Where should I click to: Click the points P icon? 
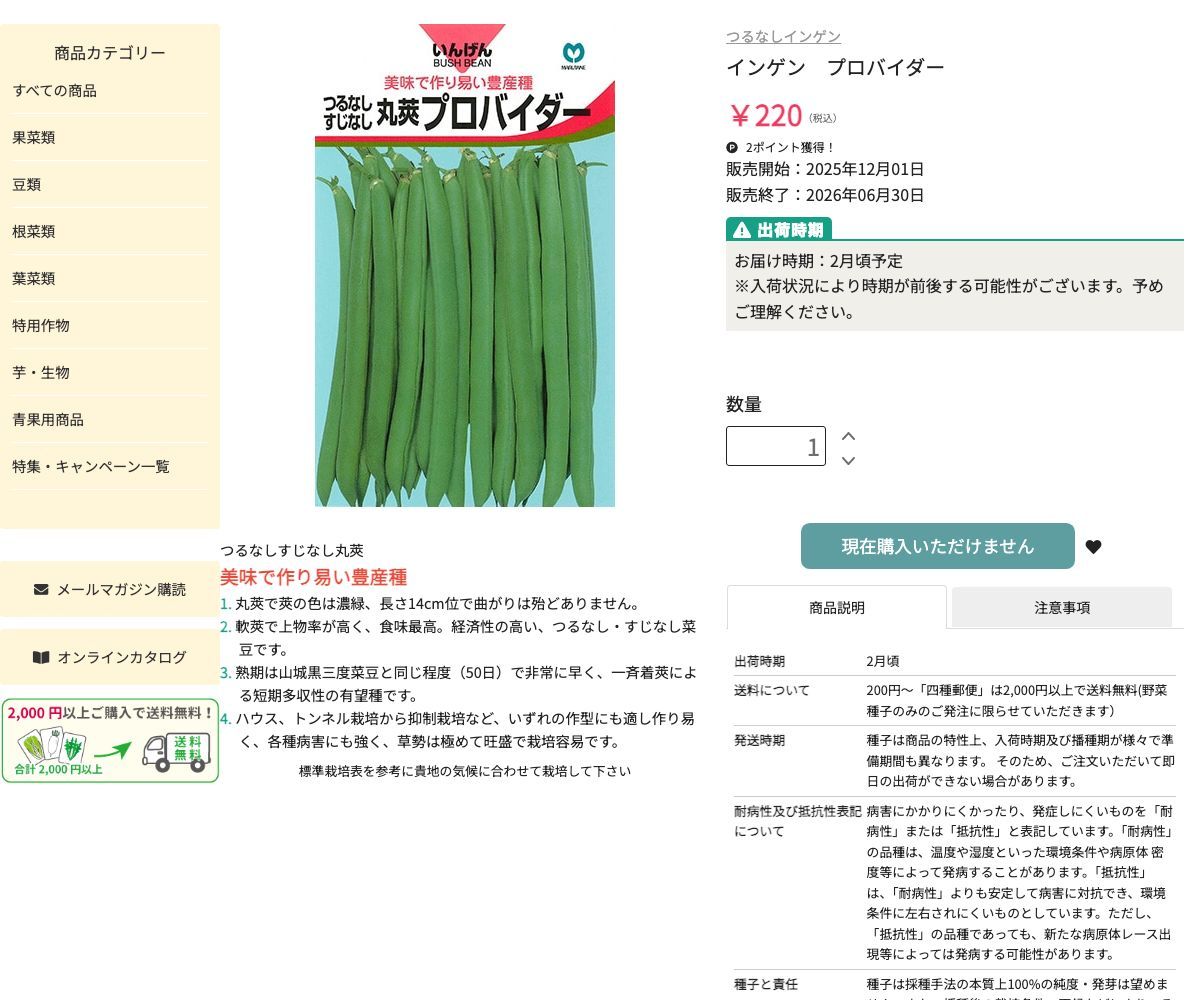coord(732,147)
